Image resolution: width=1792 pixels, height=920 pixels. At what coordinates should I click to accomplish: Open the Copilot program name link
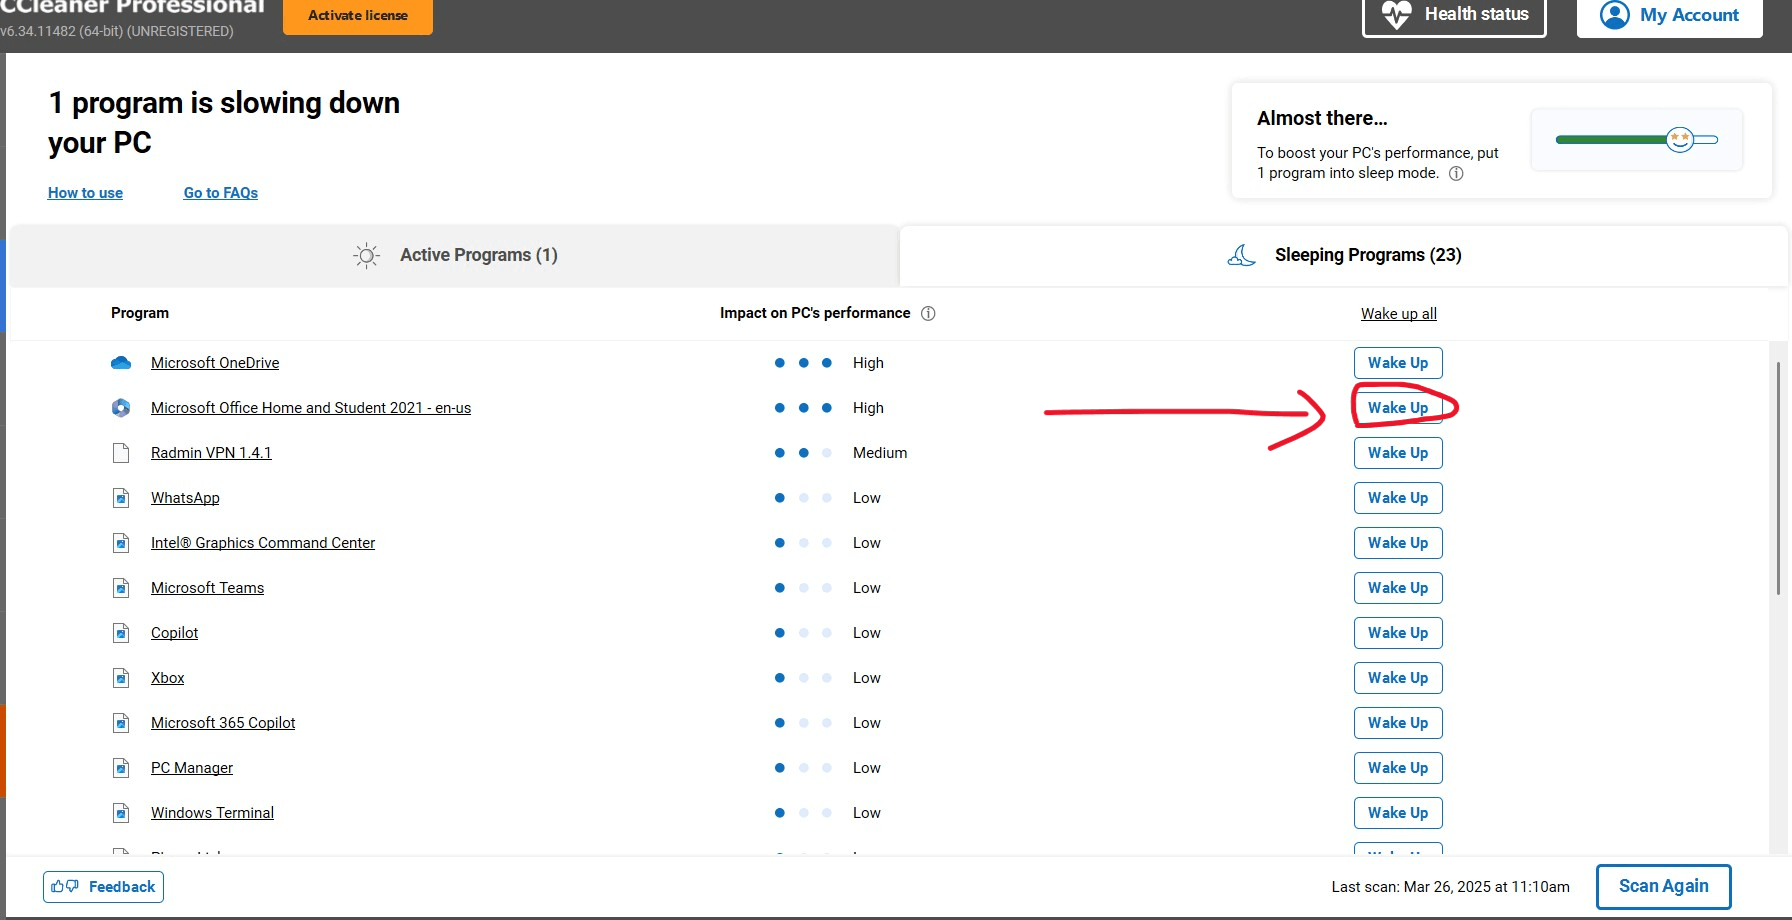[174, 633]
